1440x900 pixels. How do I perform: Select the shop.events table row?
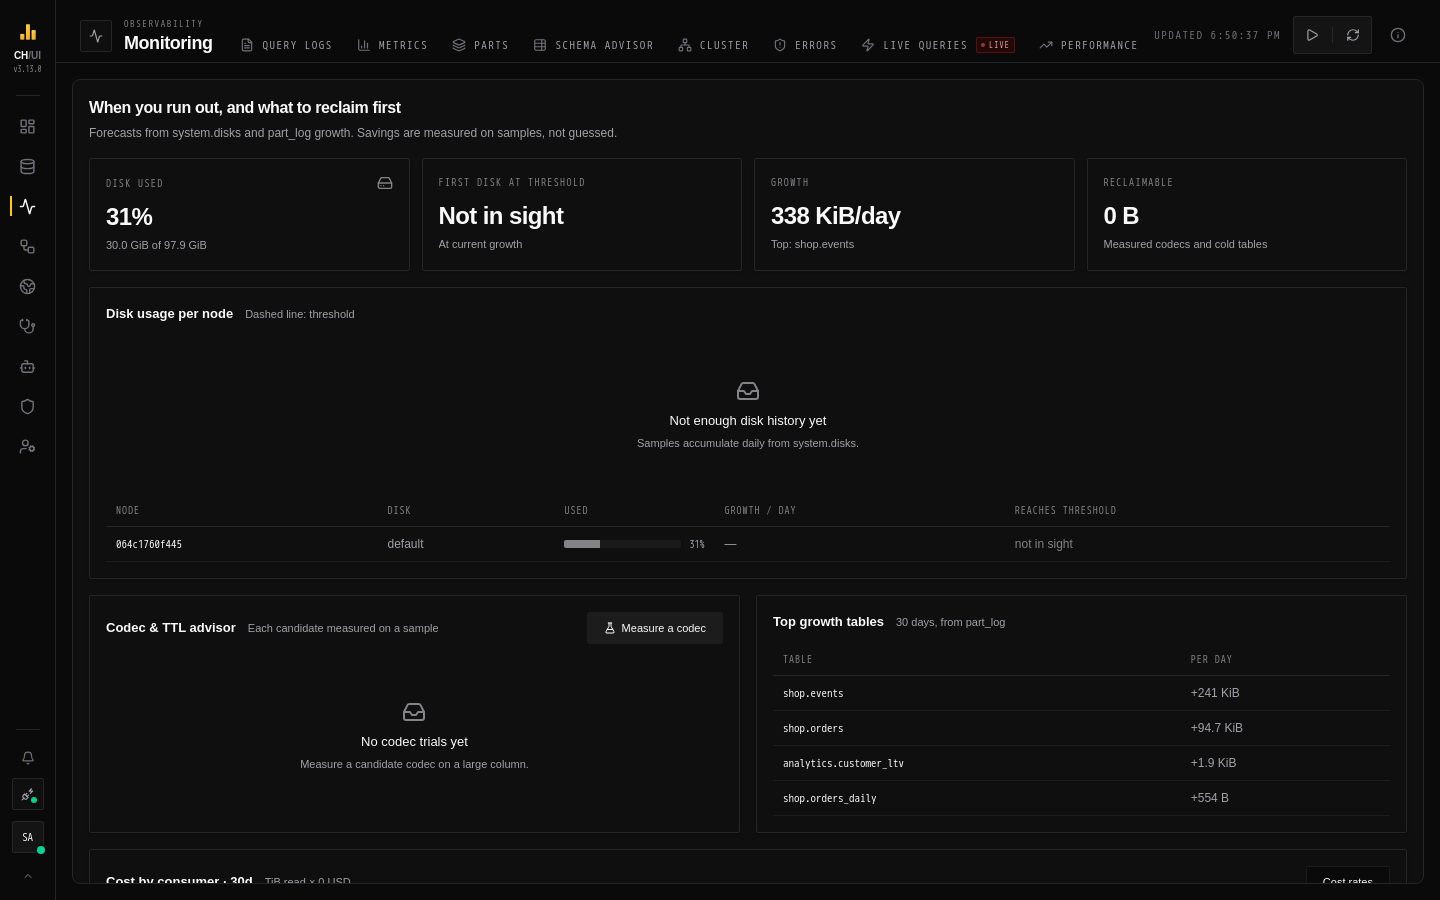[x=1081, y=693]
